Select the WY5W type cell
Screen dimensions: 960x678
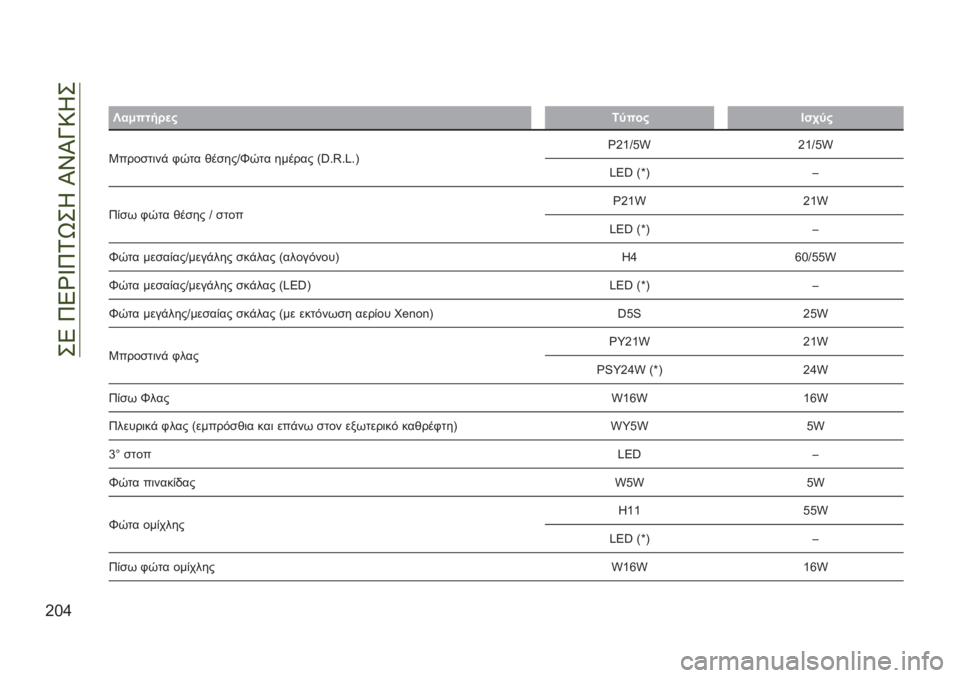[x=629, y=426]
